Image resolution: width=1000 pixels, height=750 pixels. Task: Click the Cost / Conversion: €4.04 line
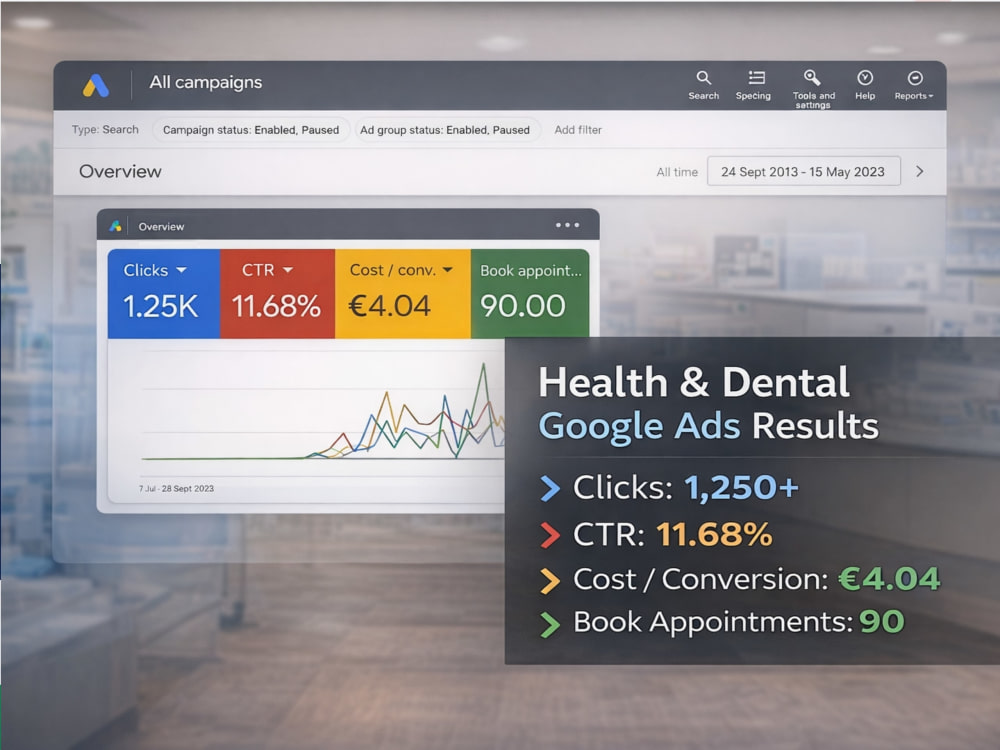[x=740, y=579]
